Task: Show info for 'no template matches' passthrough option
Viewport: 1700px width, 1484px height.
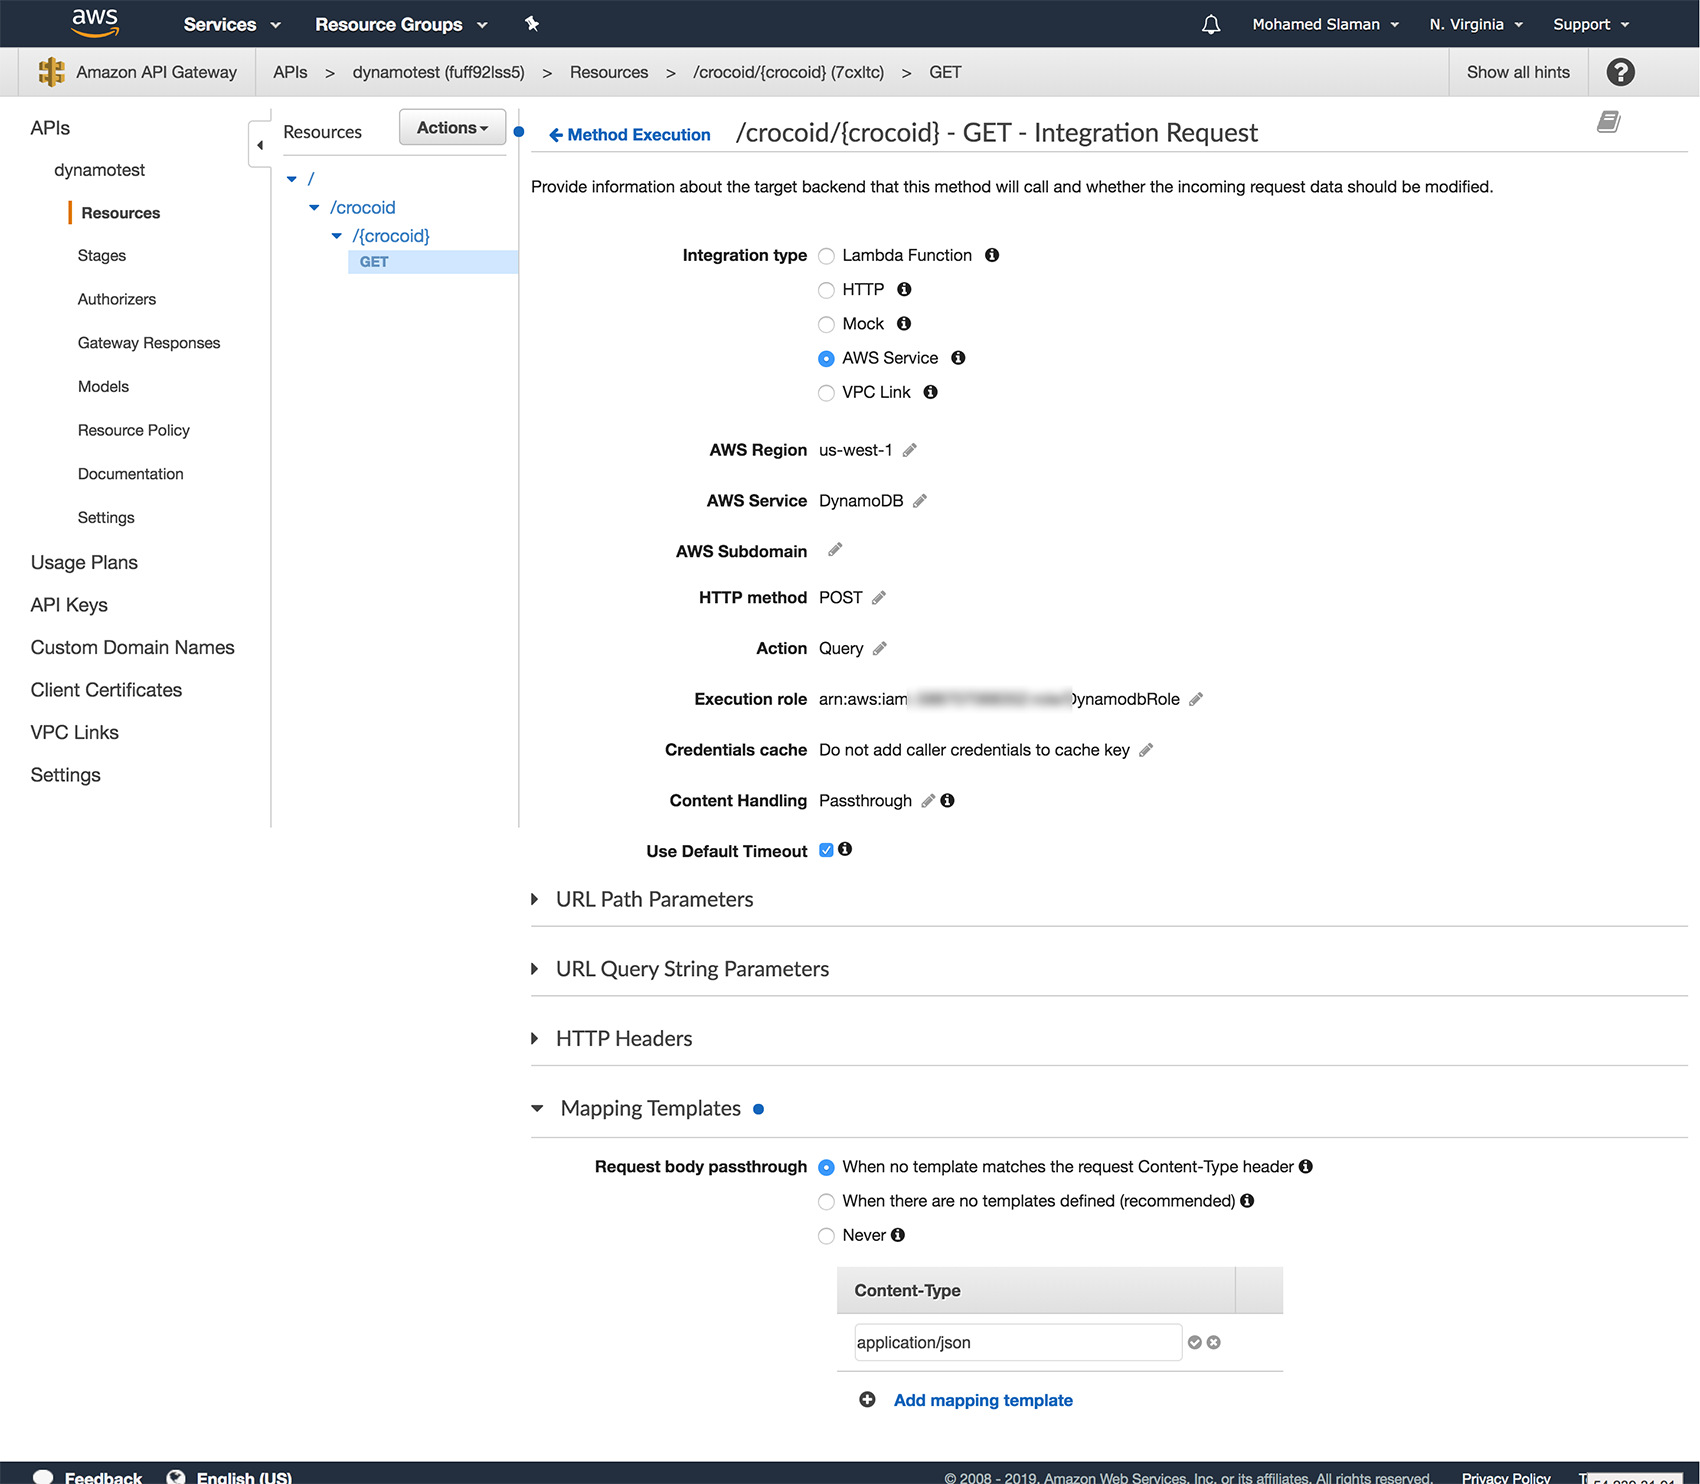Action: tap(1305, 1166)
